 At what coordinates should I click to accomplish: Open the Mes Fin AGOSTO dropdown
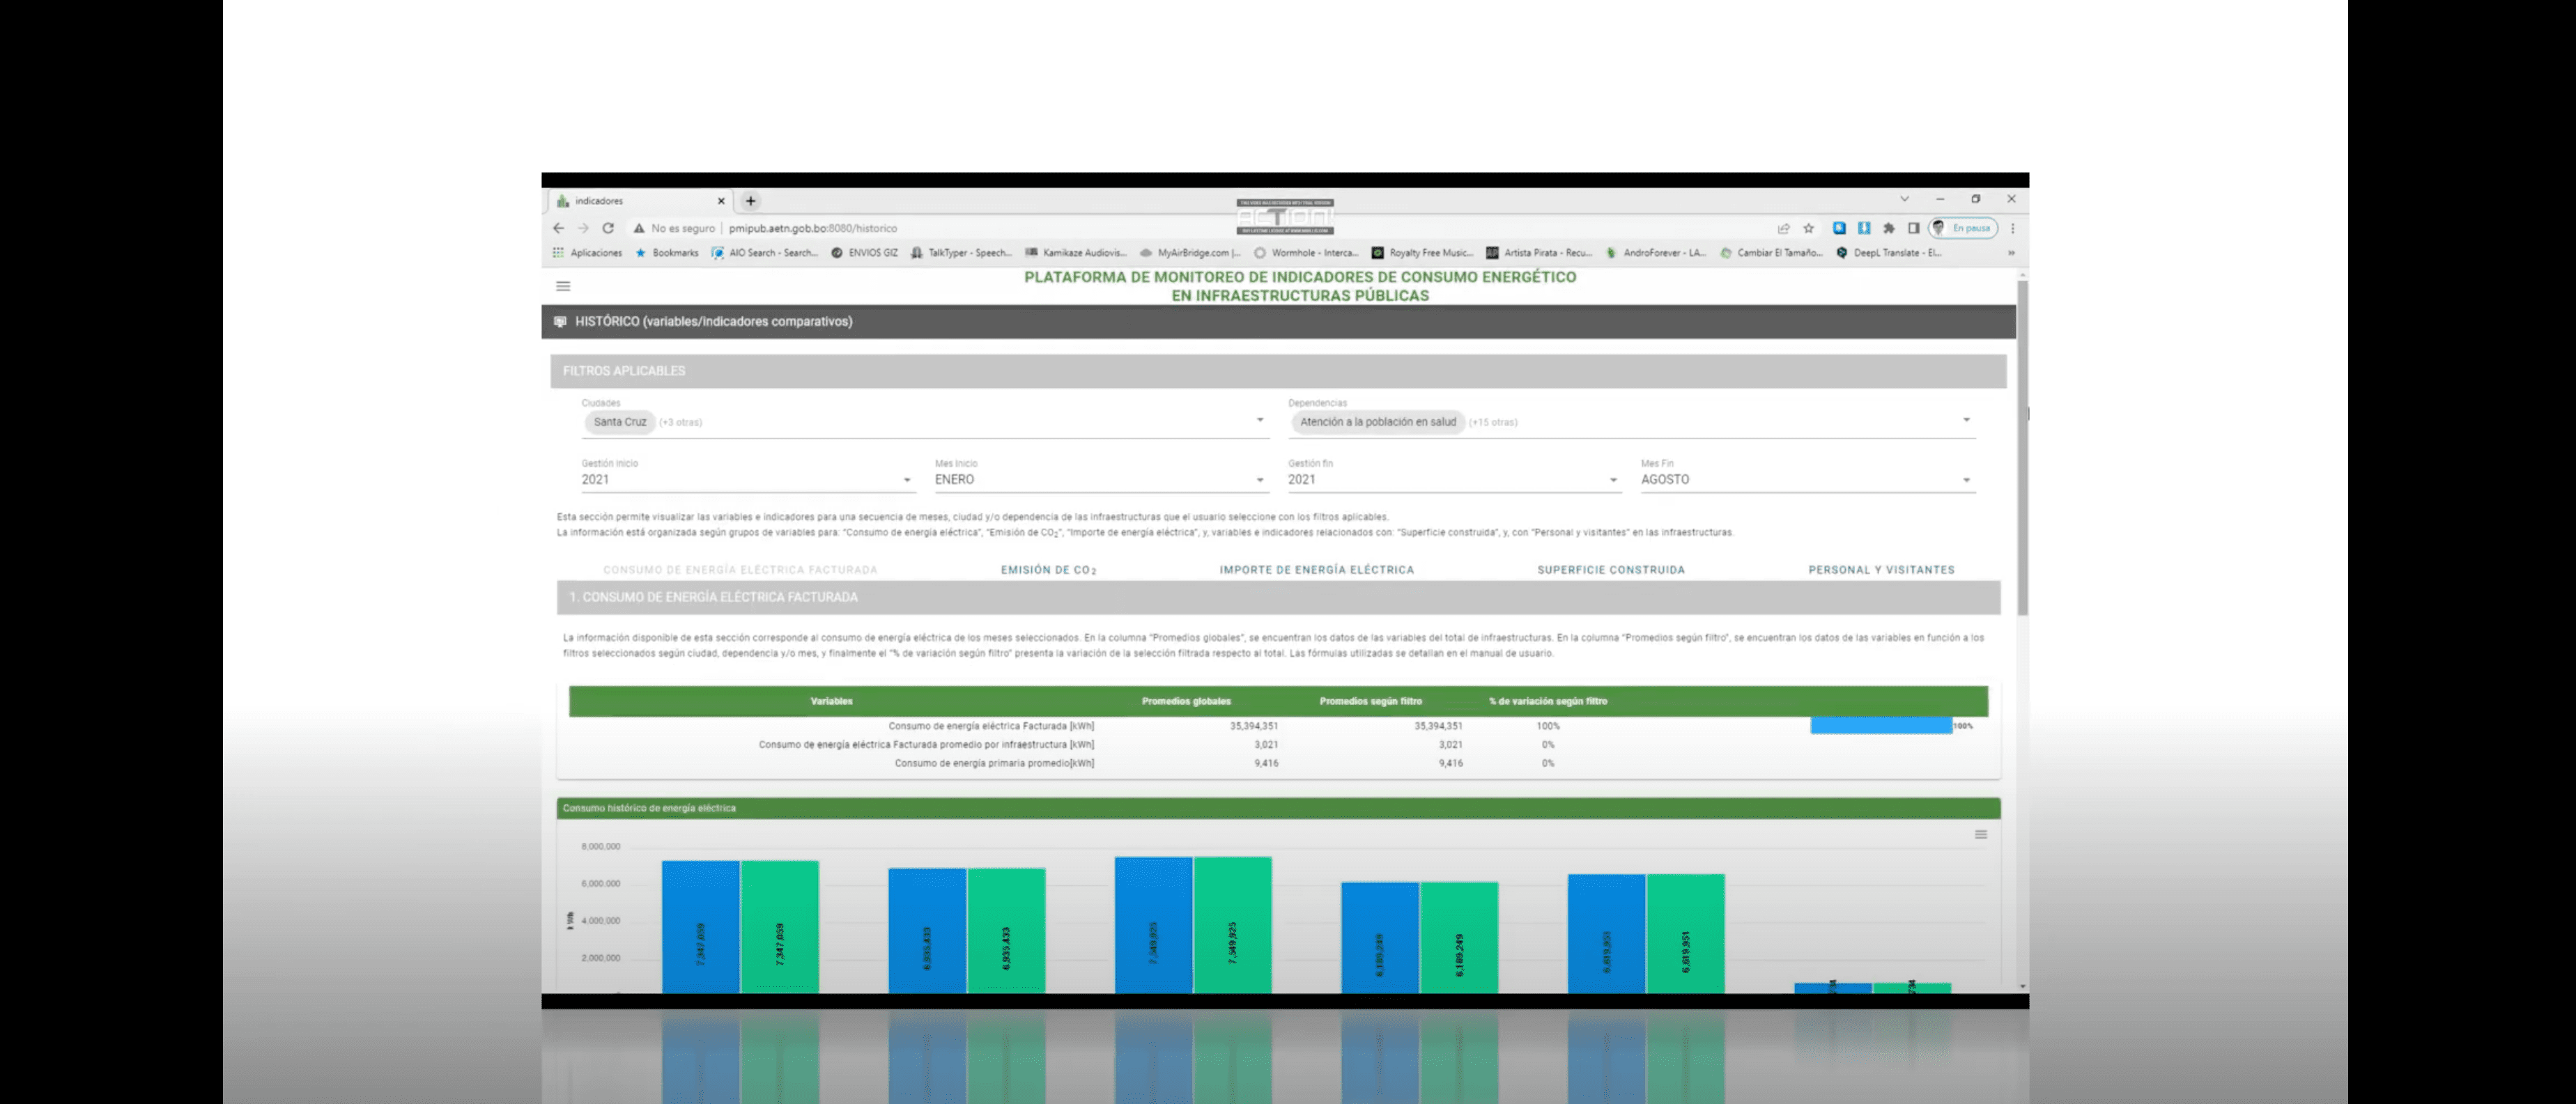pos(1965,480)
